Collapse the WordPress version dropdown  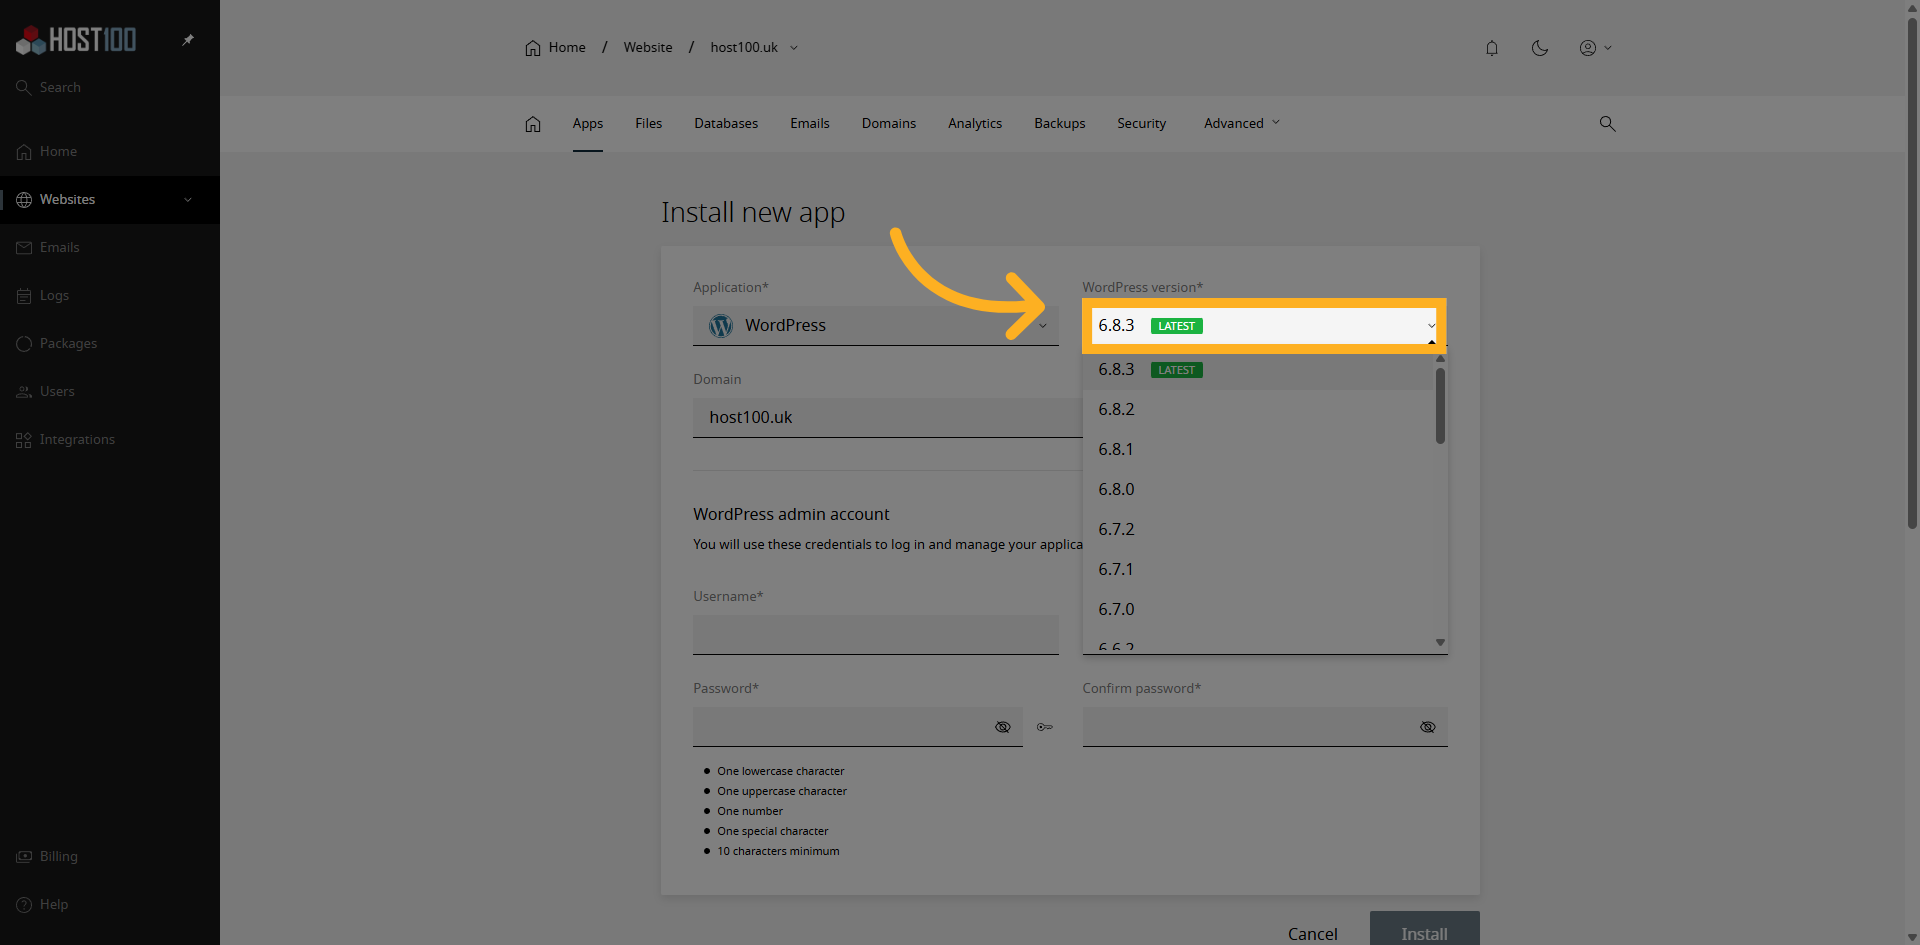point(1264,325)
